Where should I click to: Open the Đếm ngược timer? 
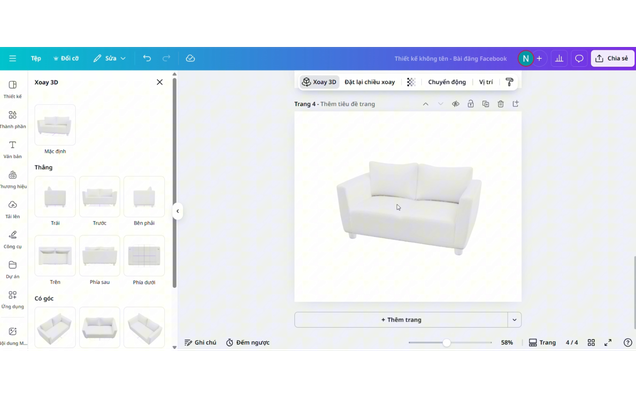coord(247,342)
